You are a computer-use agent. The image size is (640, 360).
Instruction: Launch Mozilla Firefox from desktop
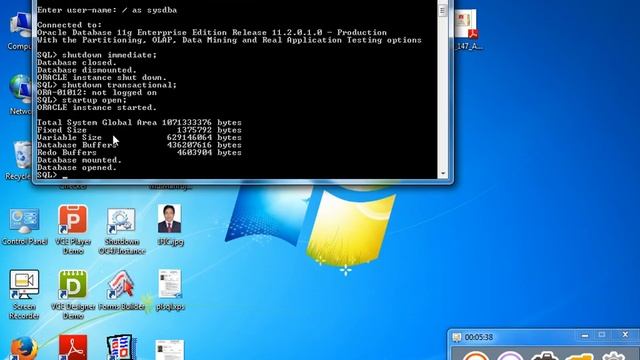click(24, 348)
